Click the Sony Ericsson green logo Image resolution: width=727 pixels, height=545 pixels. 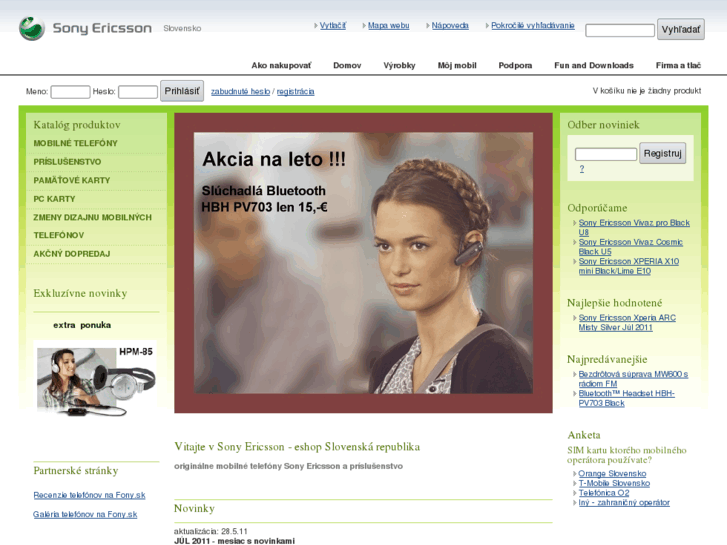coord(32,28)
